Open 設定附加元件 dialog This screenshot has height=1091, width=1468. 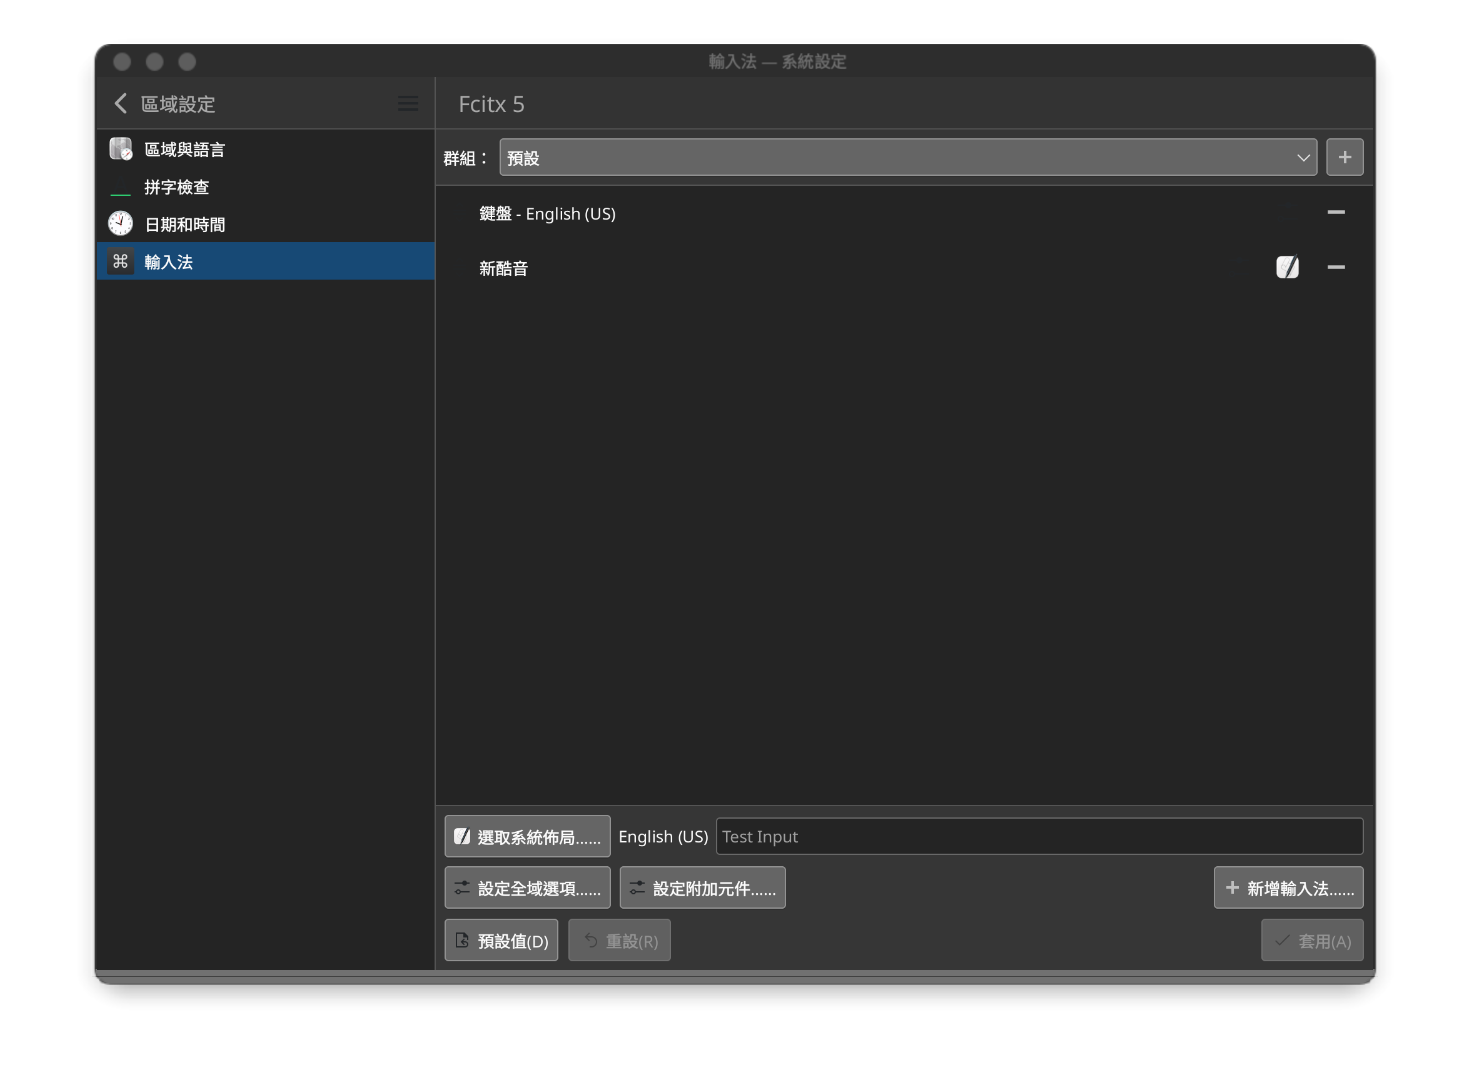click(x=703, y=888)
